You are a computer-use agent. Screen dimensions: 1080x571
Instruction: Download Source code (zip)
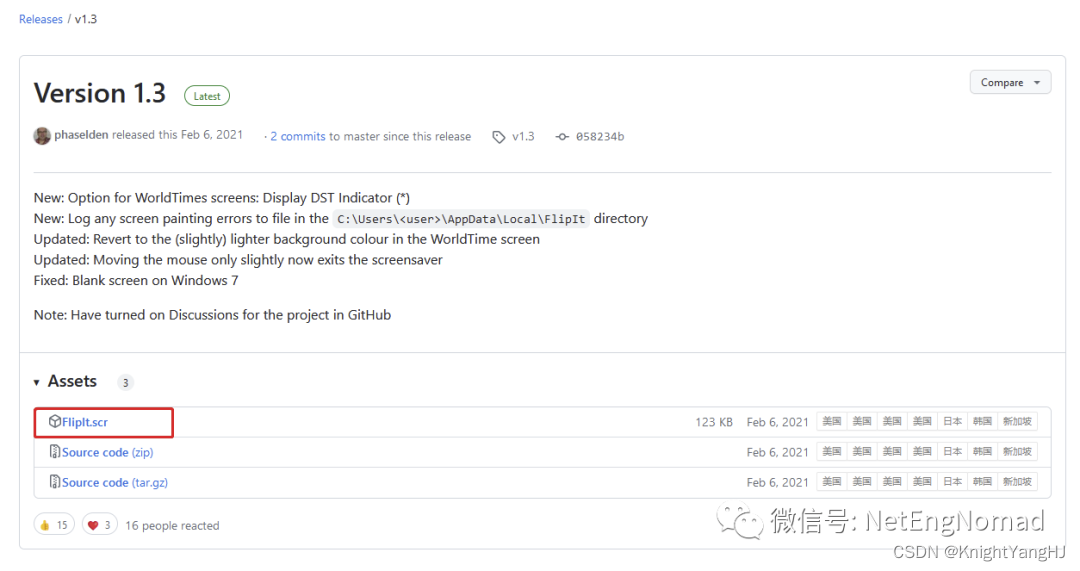(x=107, y=453)
